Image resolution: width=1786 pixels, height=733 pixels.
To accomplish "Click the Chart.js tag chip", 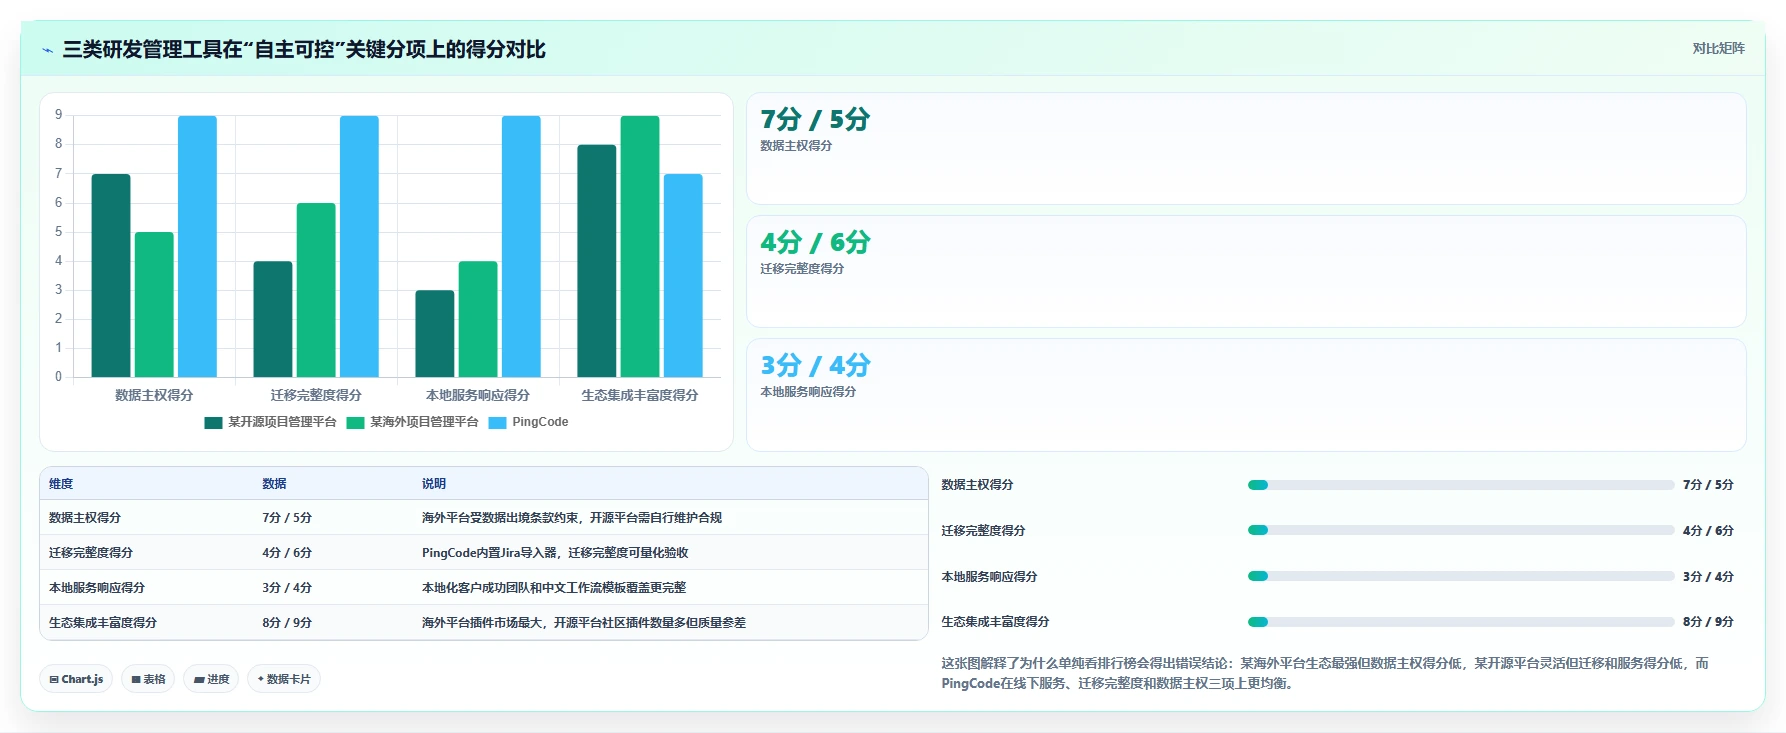I will click(x=76, y=679).
